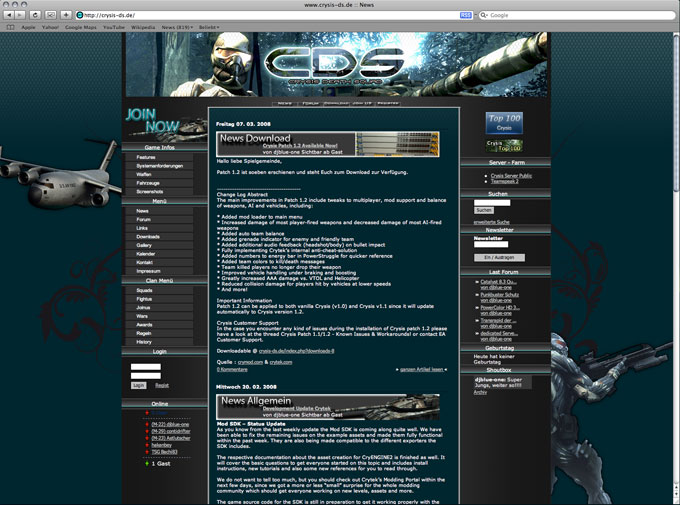Open the News Allgemein banner image
This screenshot has width=680, height=505.
point(328,407)
